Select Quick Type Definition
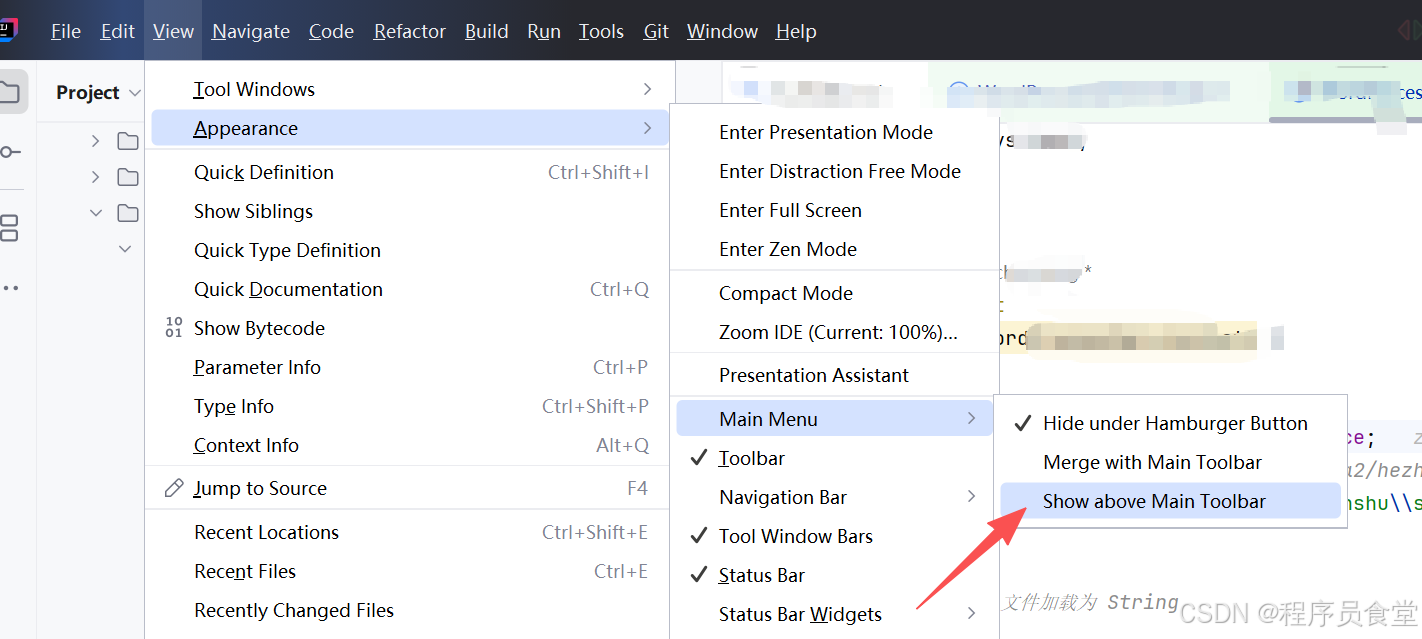Screen dimensions: 1422x639 coord(410,250)
